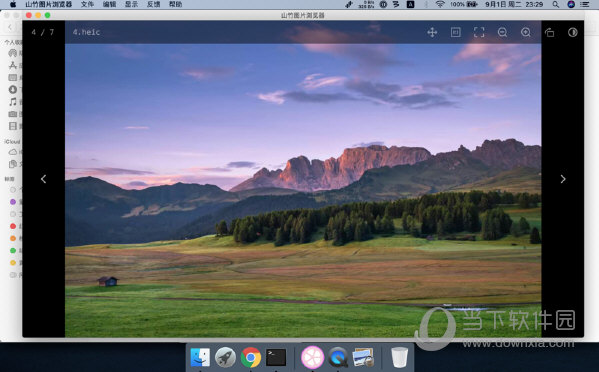Open the Trash in the Dock
The height and width of the screenshot is (372, 599).
click(399, 357)
